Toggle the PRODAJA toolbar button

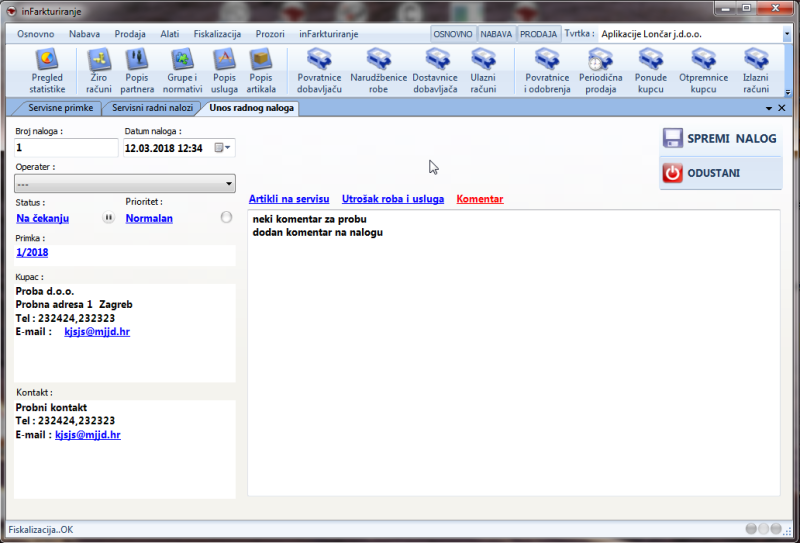pyautogui.click(x=539, y=34)
